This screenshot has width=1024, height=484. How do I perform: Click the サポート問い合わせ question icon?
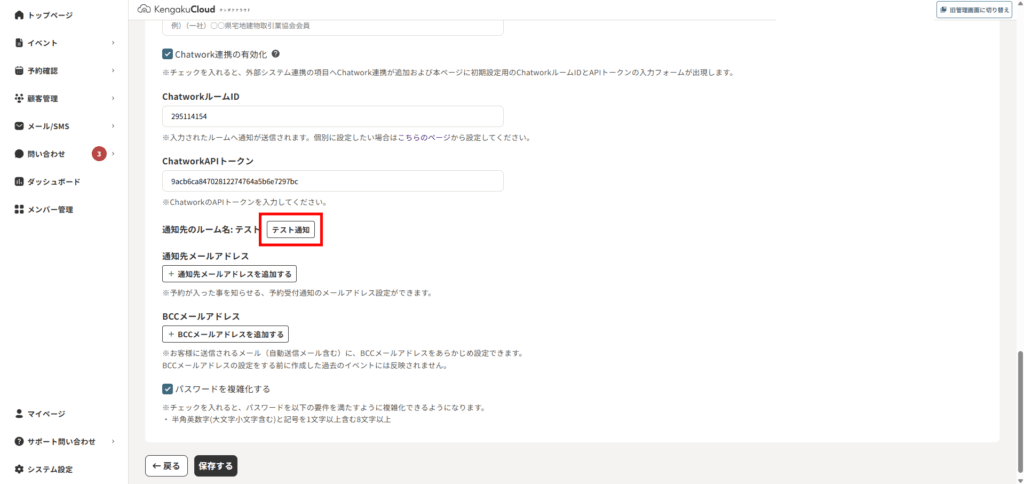coord(19,442)
